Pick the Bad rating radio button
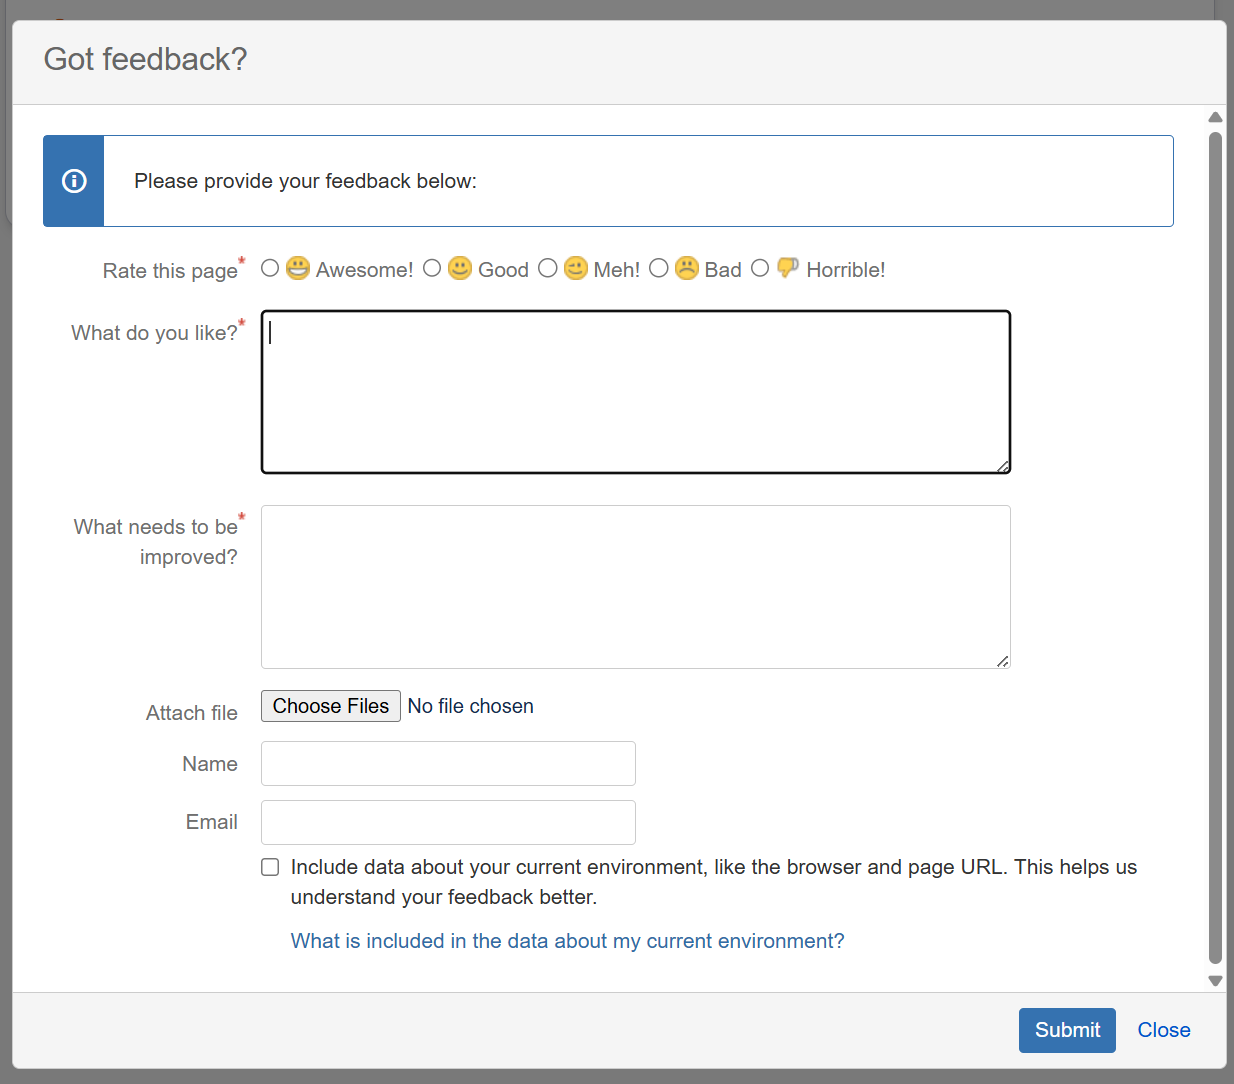The height and width of the screenshot is (1084, 1234). click(x=659, y=268)
